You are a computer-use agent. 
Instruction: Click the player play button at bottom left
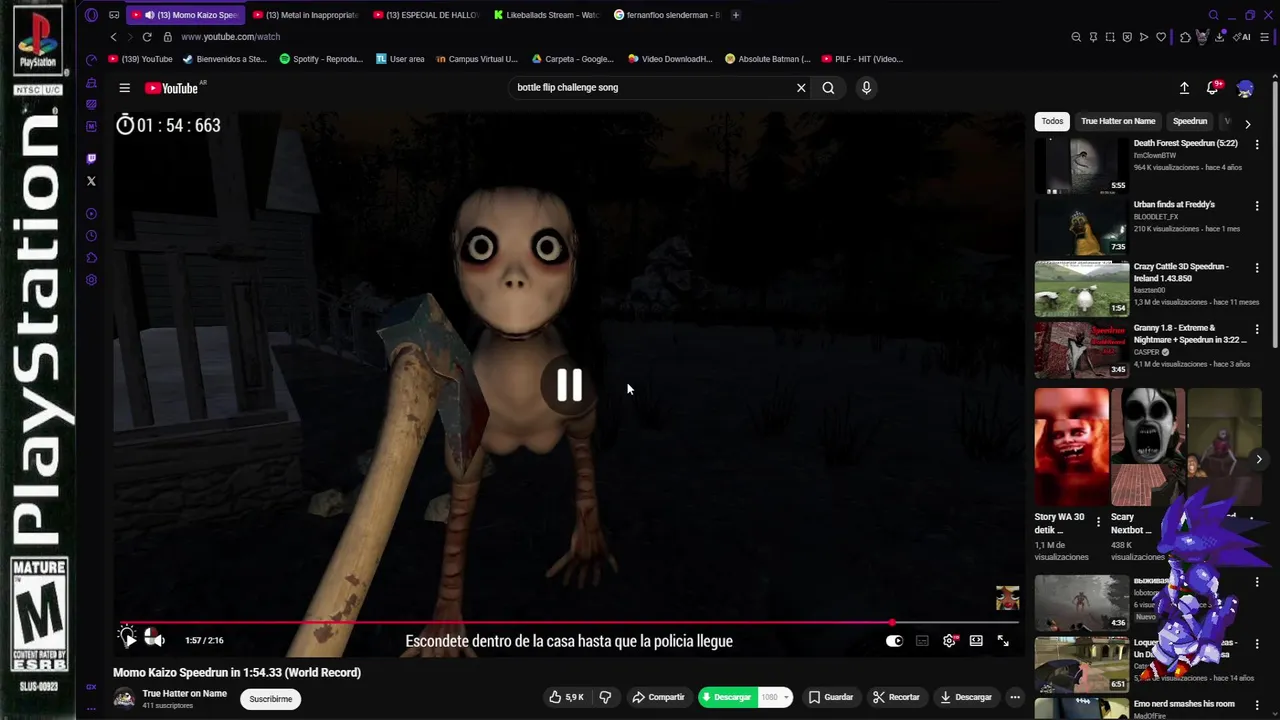tap(128, 639)
